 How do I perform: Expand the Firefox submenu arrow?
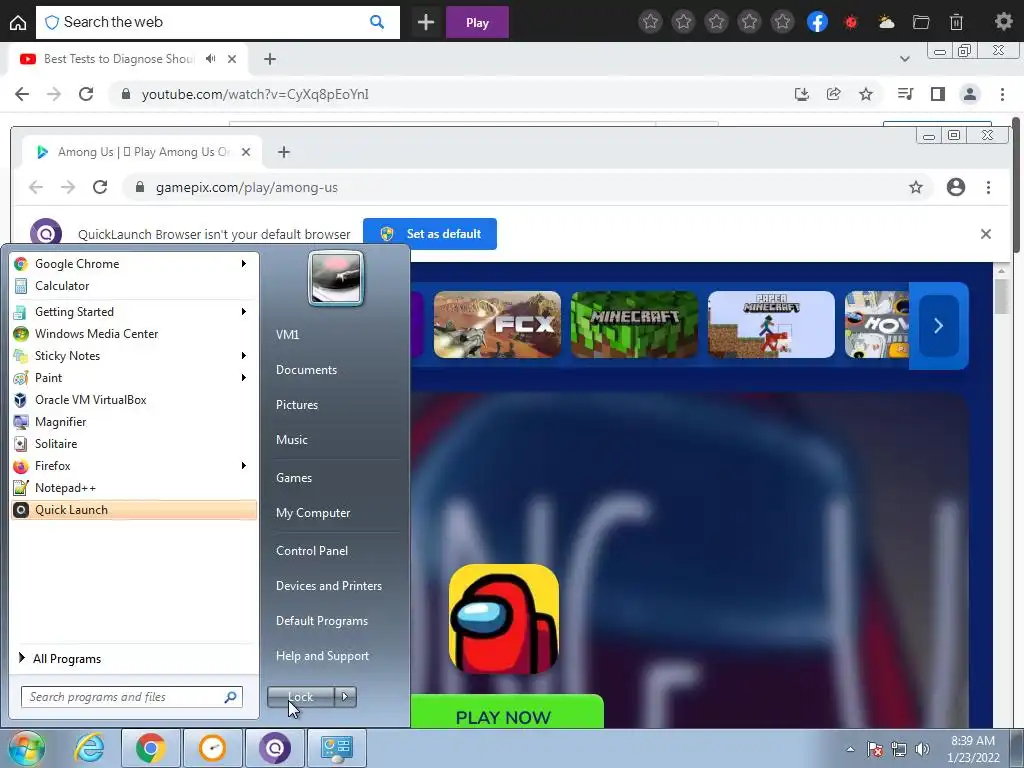point(244,466)
